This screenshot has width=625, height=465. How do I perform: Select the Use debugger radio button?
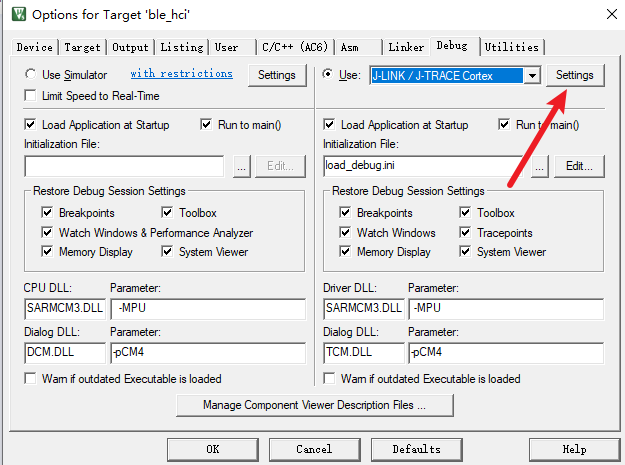point(329,75)
